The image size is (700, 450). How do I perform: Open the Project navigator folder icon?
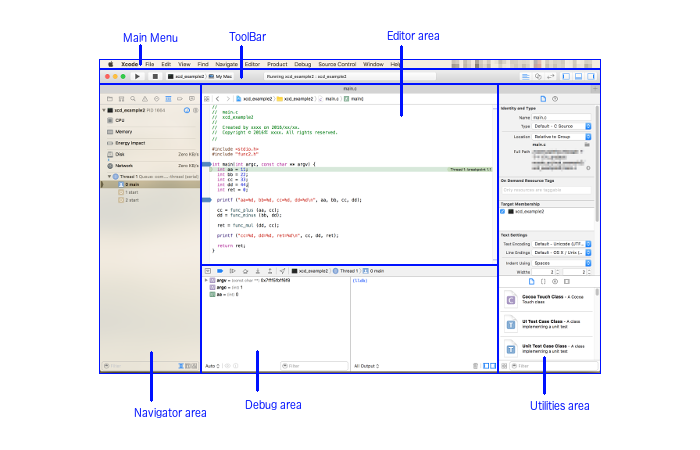point(109,99)
